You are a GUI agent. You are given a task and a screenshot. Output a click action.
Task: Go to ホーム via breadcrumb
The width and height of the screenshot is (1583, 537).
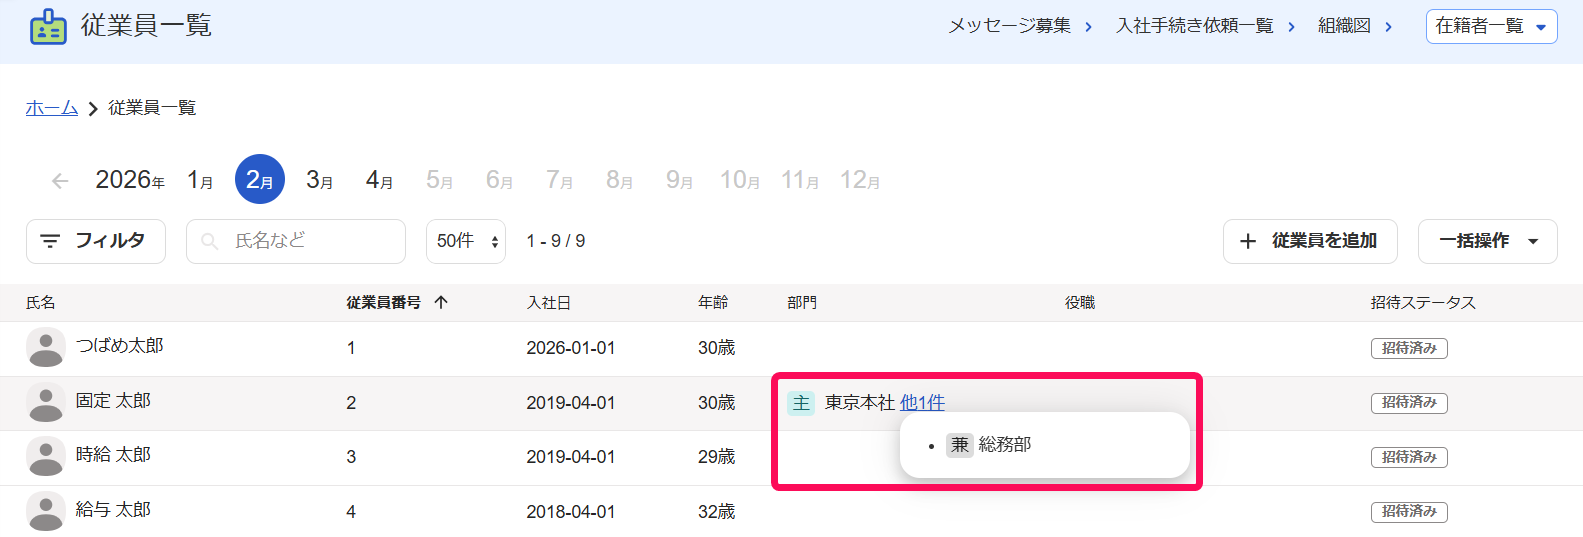52,108
